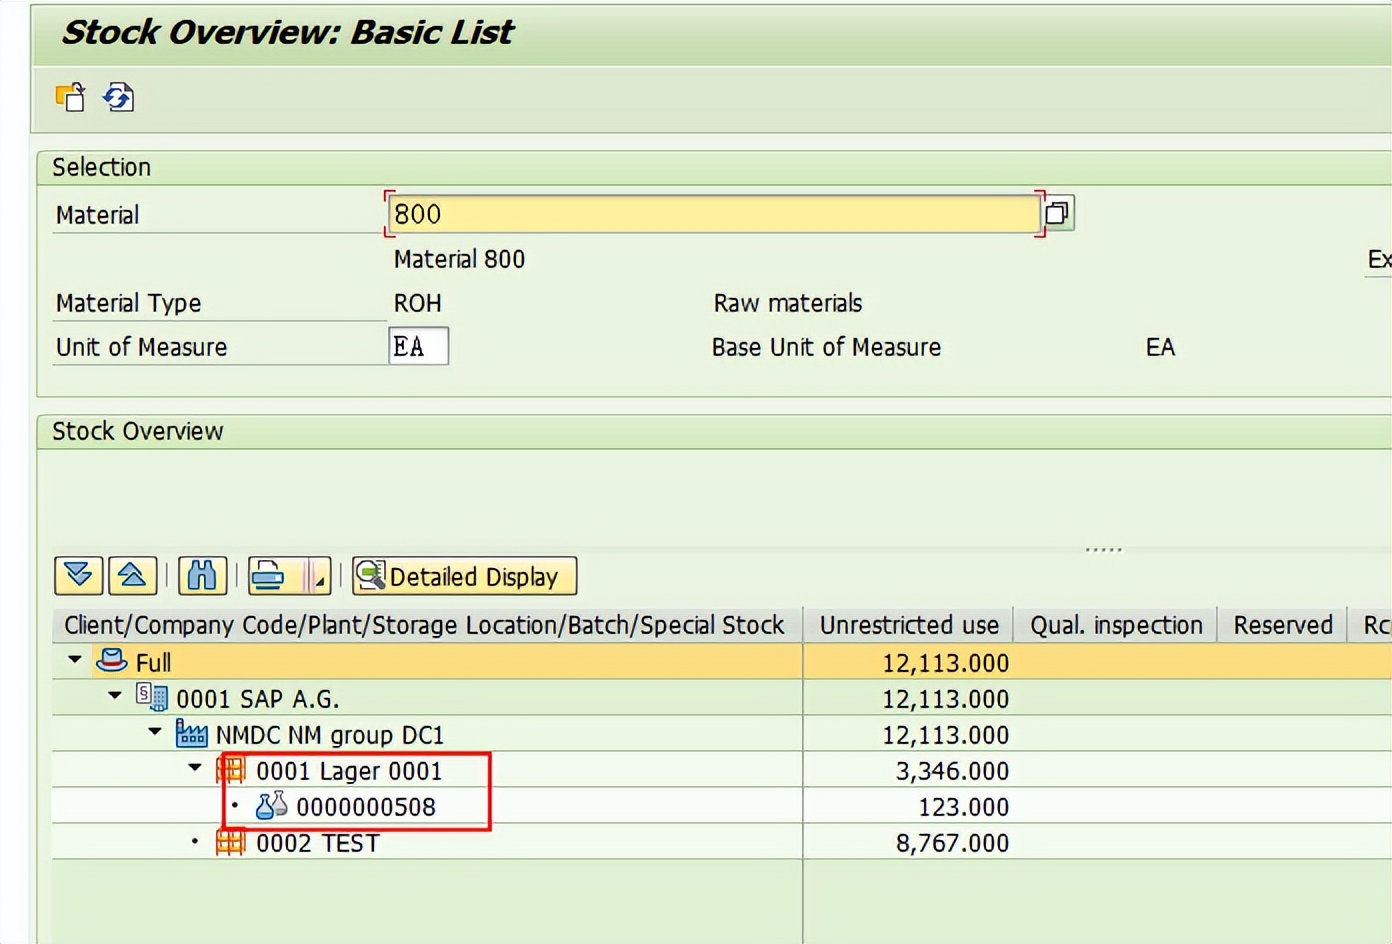Select the 0001 Lager 0001 row
This screenshot has width=1392, height=944.
click(x=349, y=771)
